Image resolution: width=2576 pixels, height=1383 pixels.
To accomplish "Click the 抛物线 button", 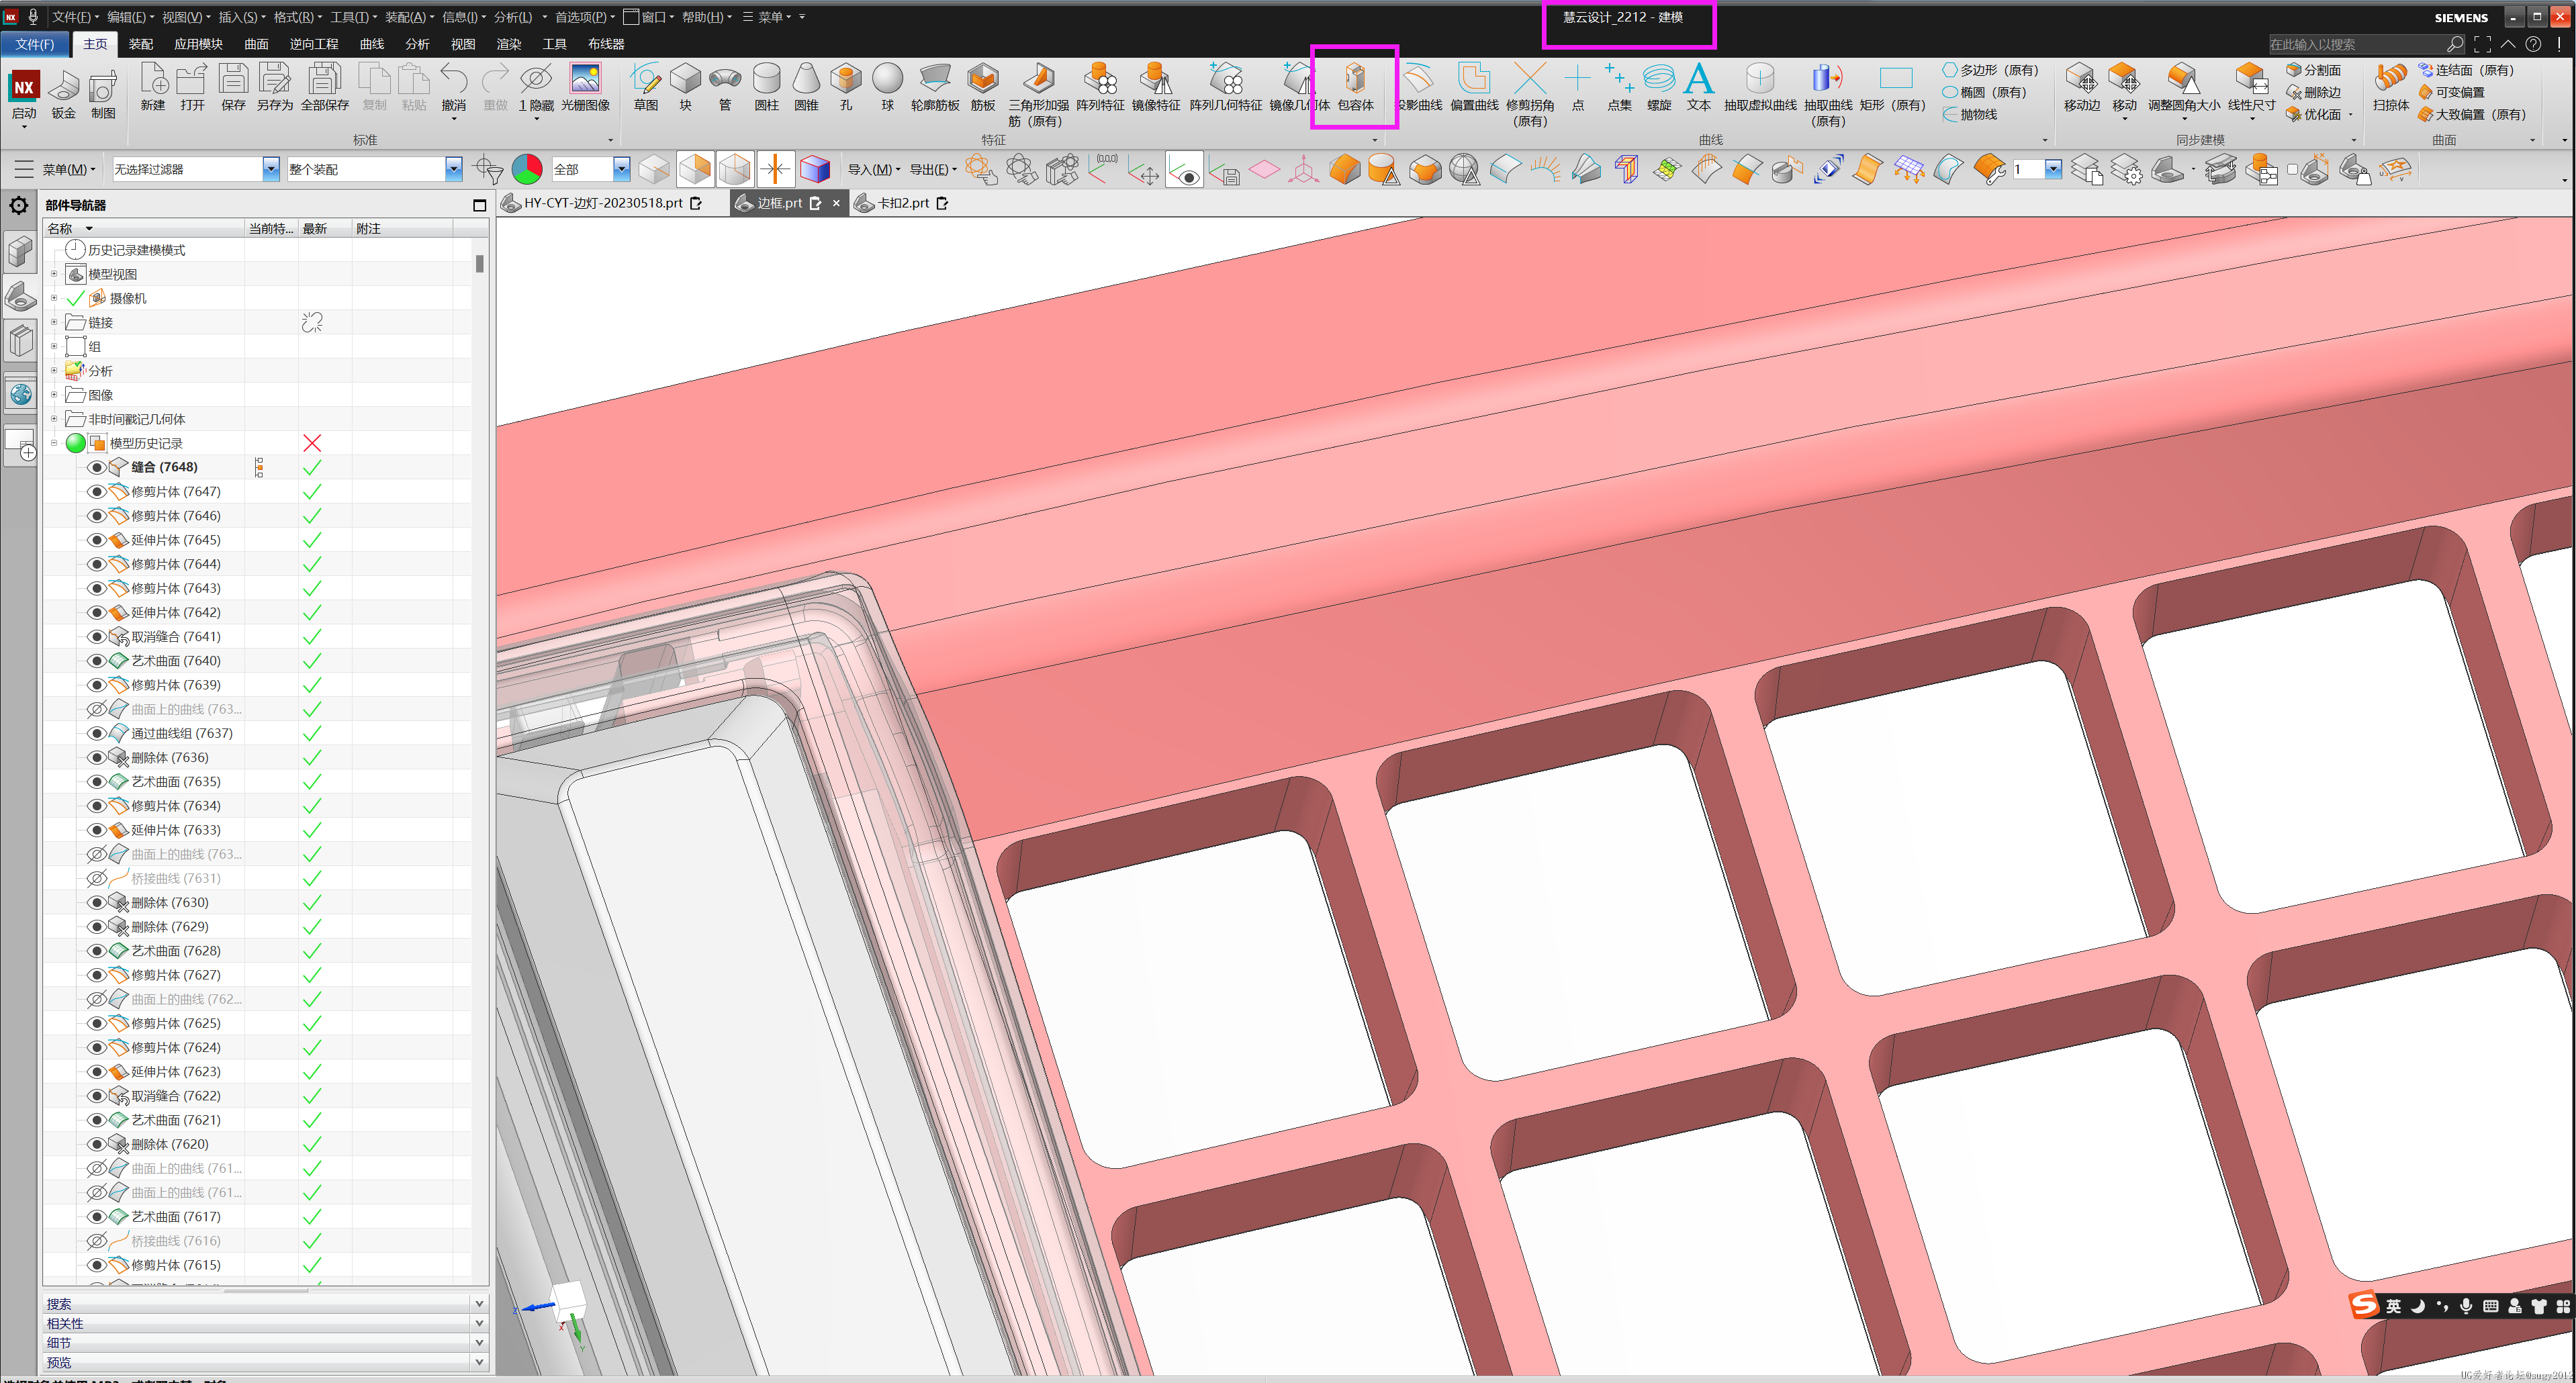I will [1969, 114].
